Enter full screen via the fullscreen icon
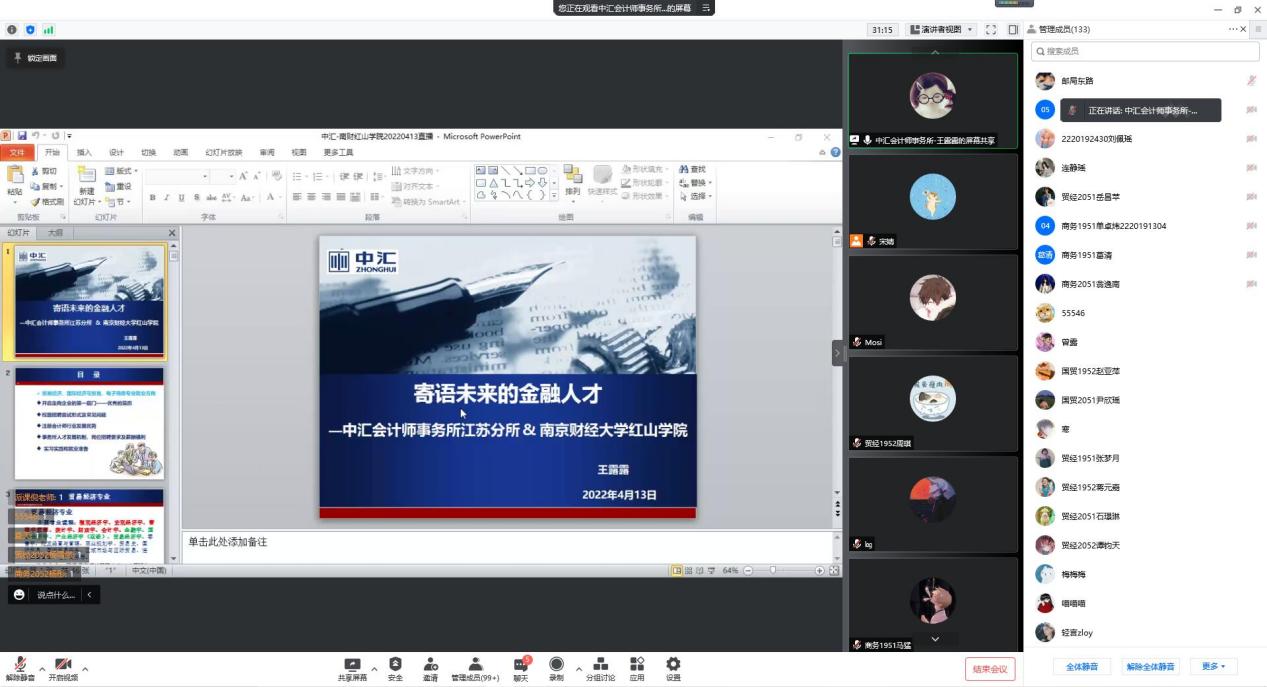 (x=991, y=30)
